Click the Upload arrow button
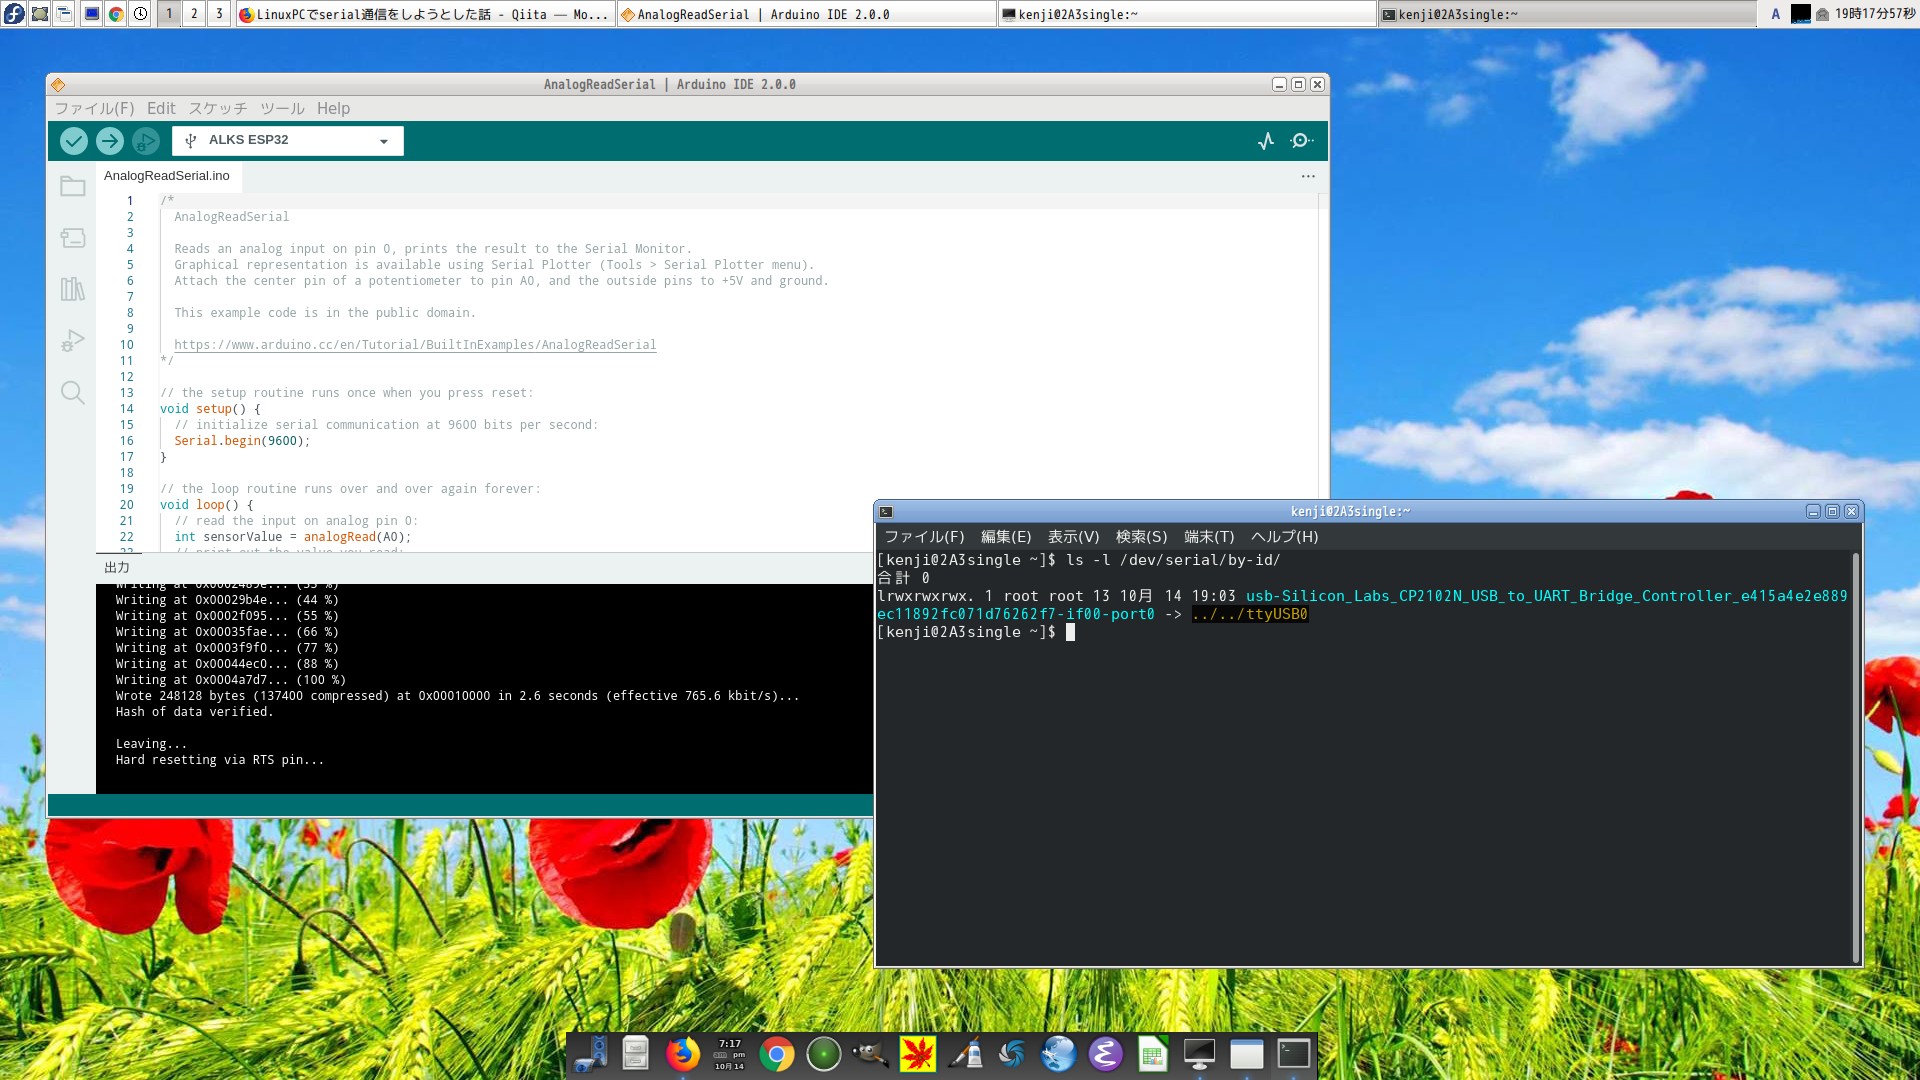The image size is (1920, 1080). [x=110, y=141]
